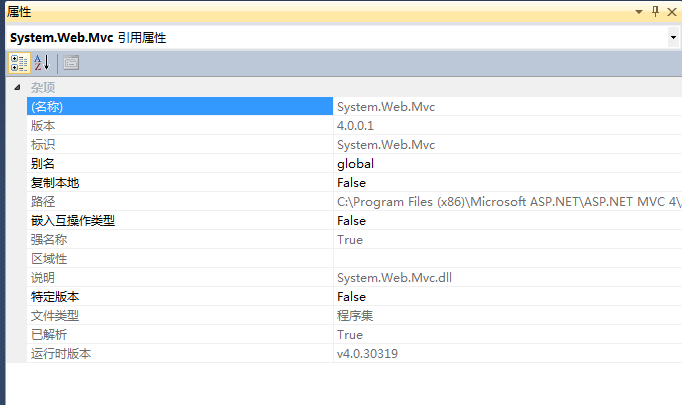The image size is (682, 405).
Task: Click the False value for 嵌入互操作类型
Action: click(x=351, y=221)
